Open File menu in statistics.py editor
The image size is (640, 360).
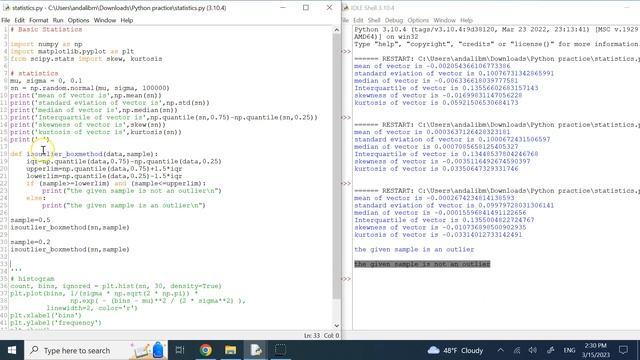coord(6,20)
